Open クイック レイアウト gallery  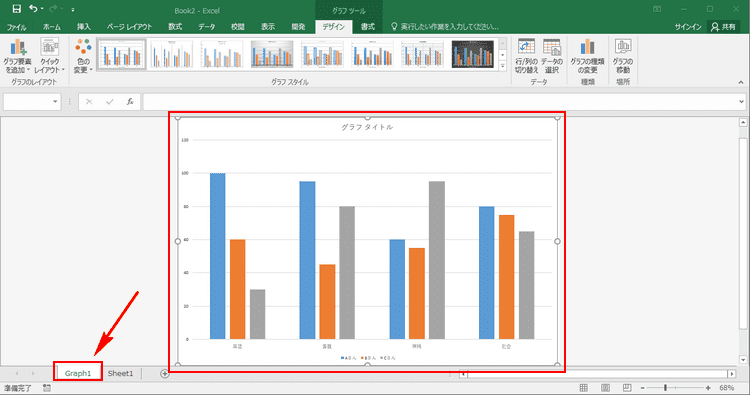pos(49,56)
